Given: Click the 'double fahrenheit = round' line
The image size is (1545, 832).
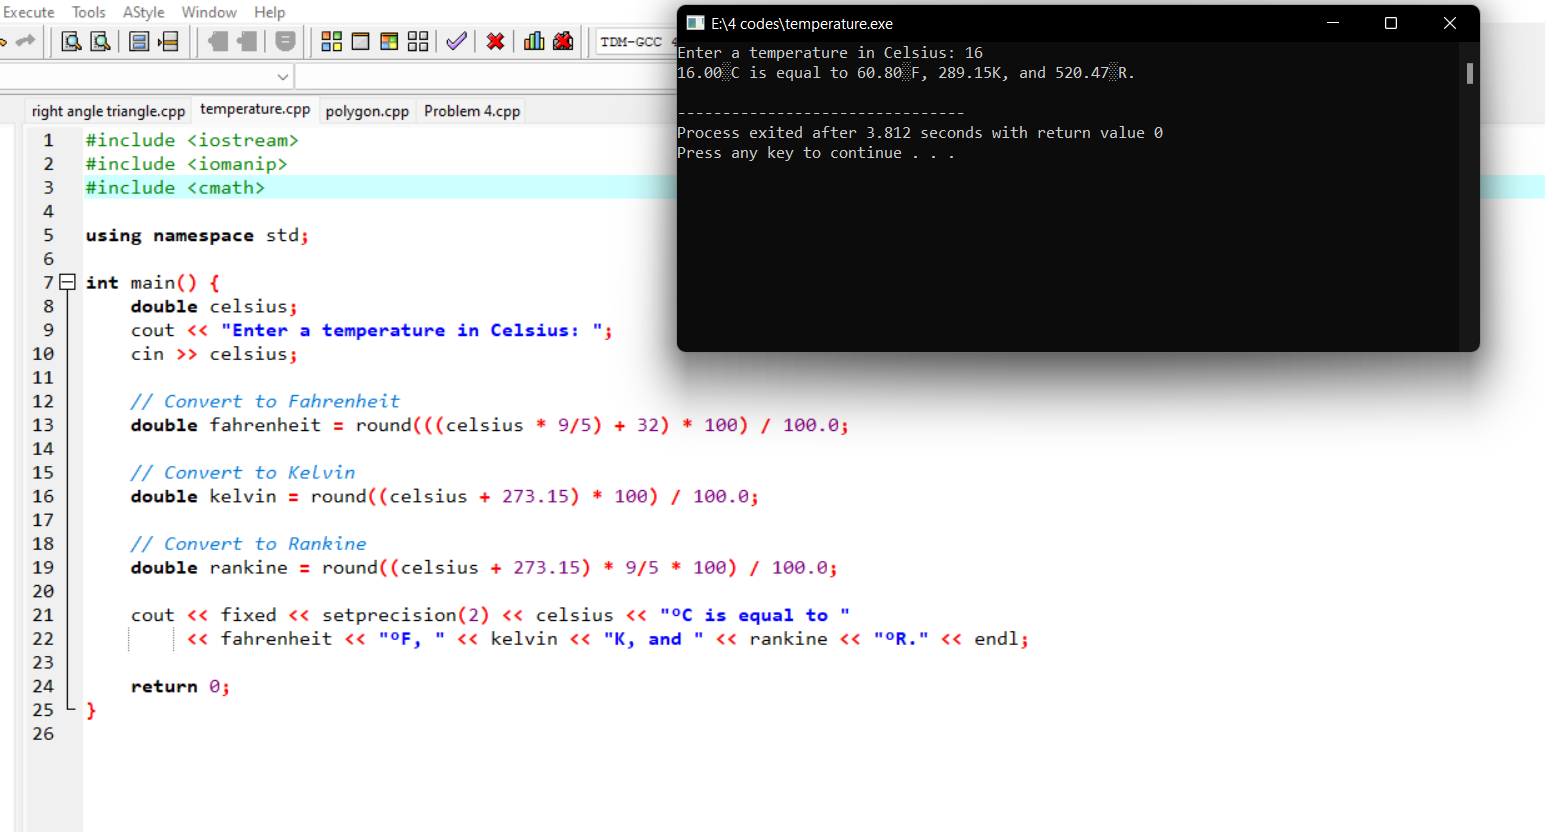Looking at the screenshot, I should [490, 425].
